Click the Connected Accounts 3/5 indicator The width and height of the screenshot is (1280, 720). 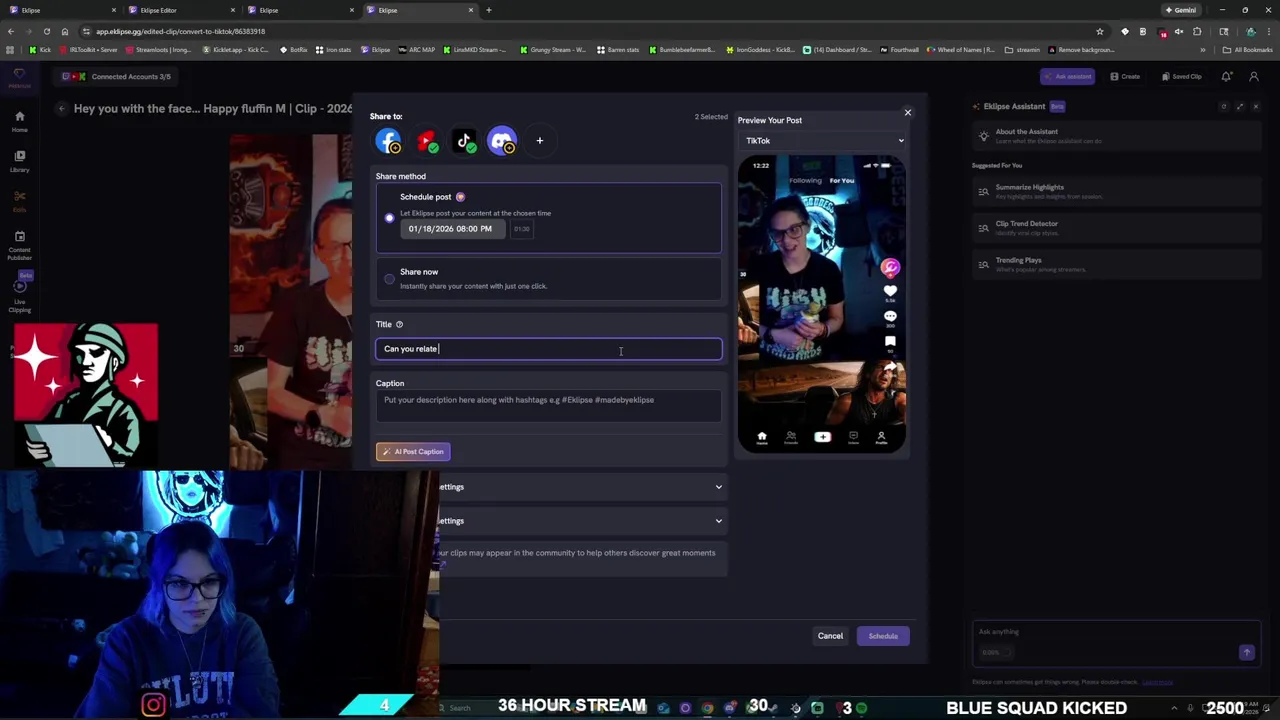pos(118,76)
